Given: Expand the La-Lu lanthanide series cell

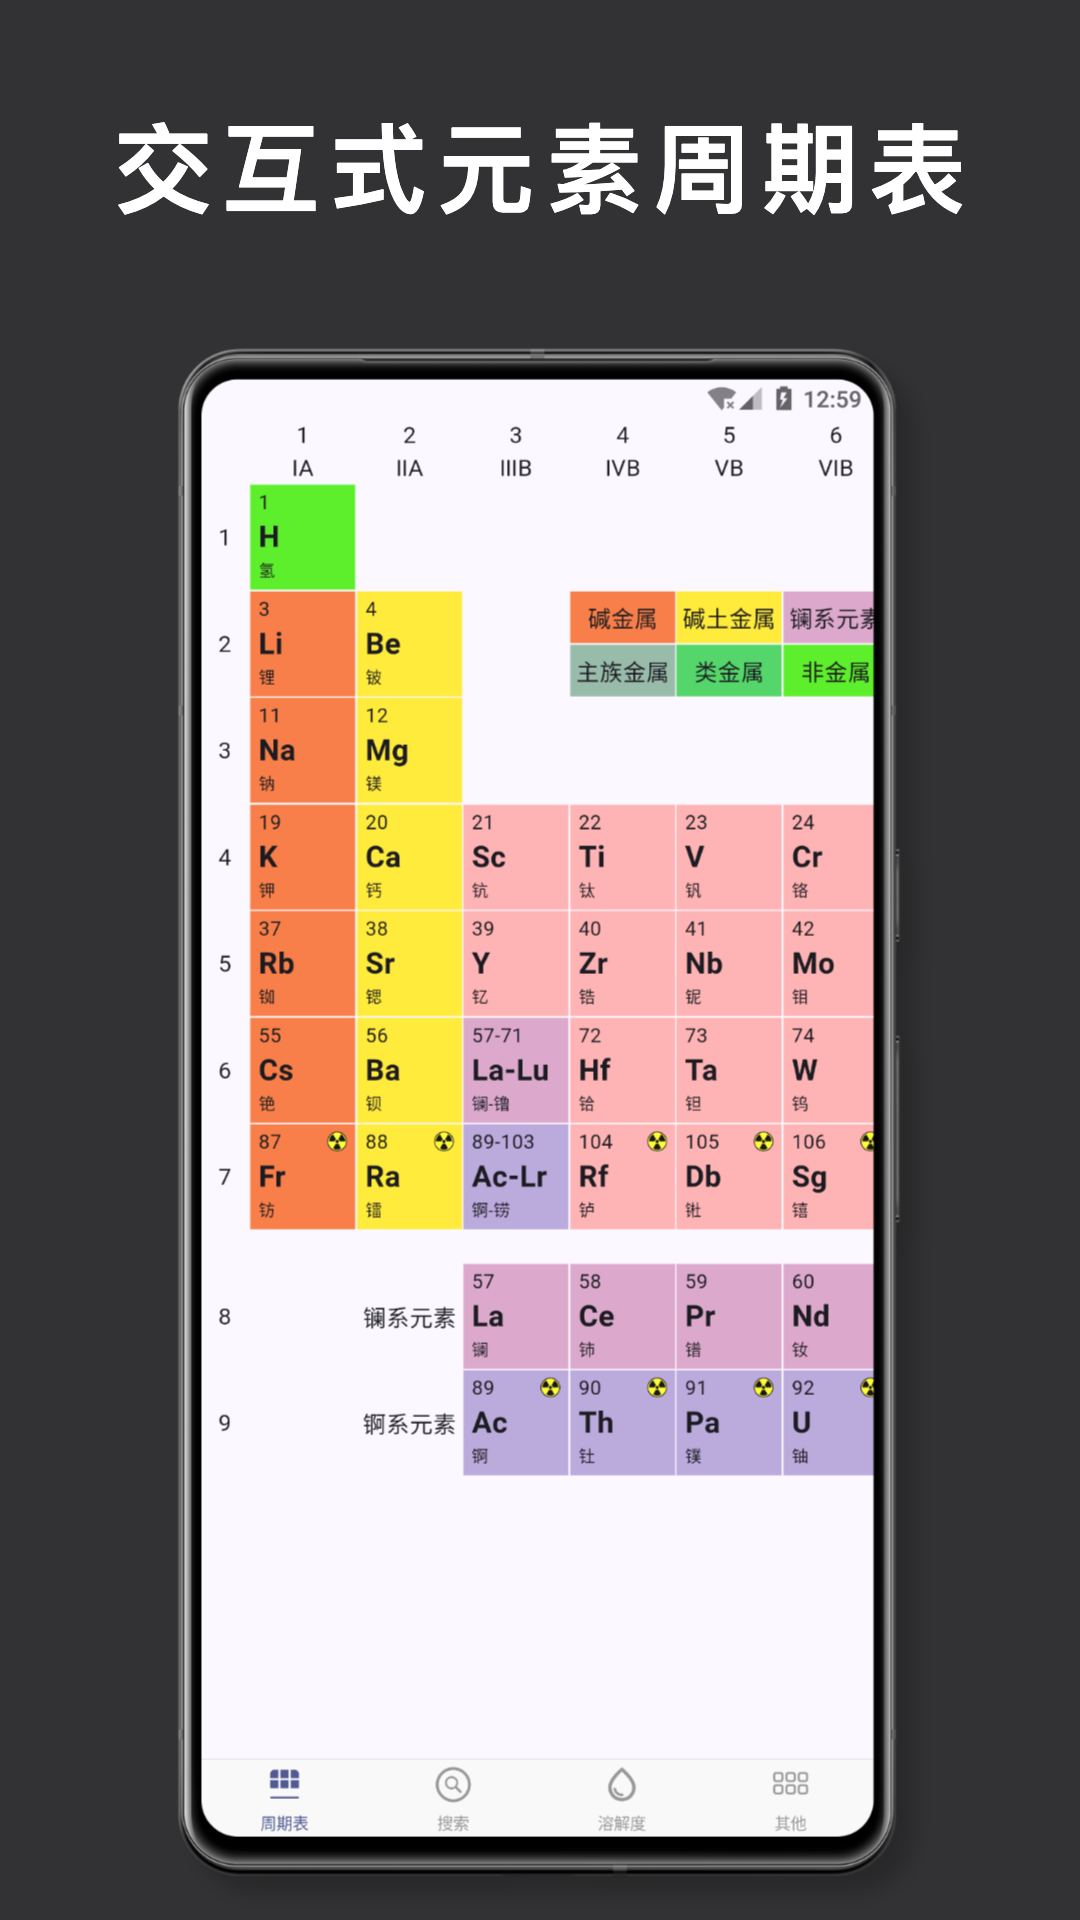Looking at the screenshot, I should tap(515, 1070).
